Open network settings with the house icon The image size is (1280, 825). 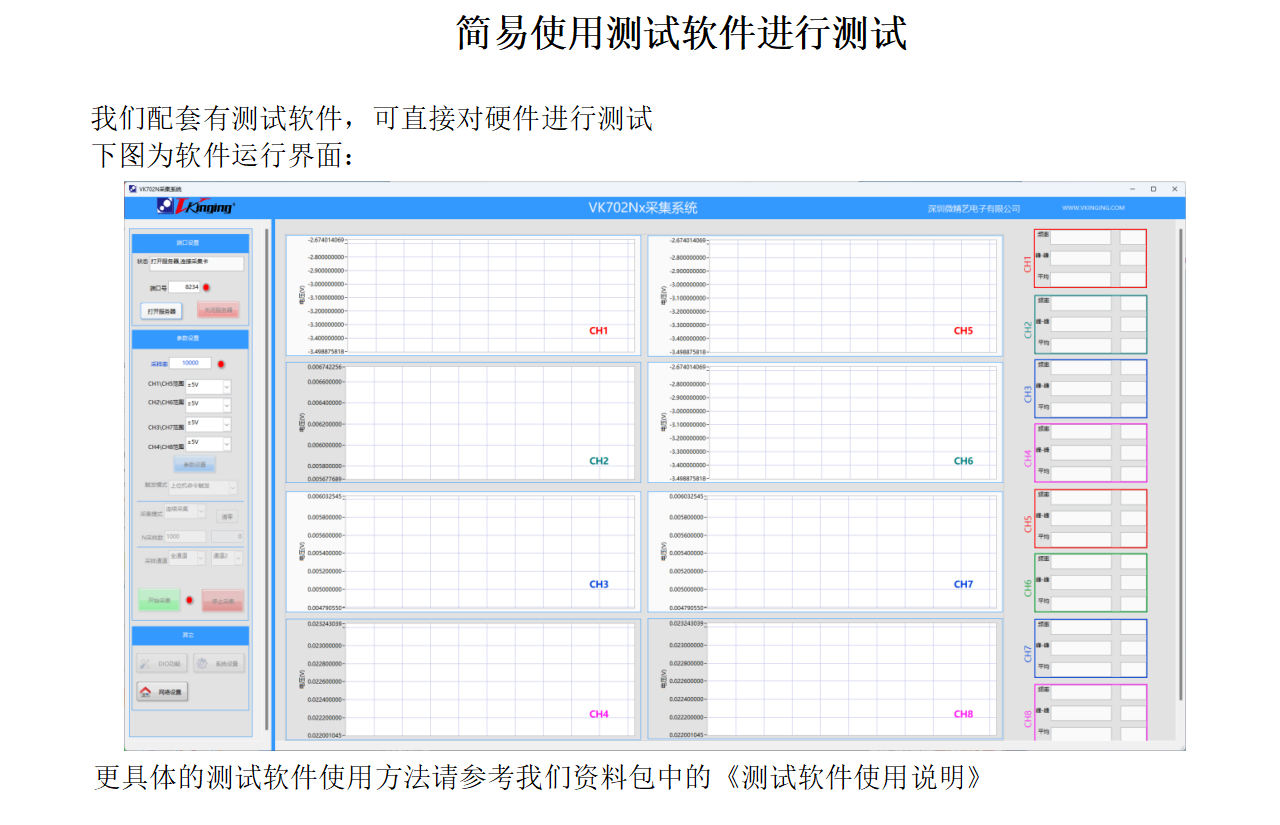pos(161,691)
